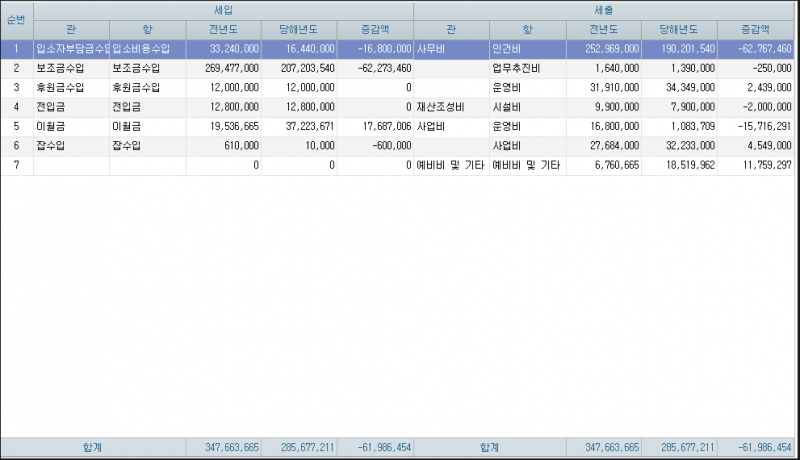Click the 17,687,006 value
Viewport: 800px width, 460px height.
pos(387,126)
